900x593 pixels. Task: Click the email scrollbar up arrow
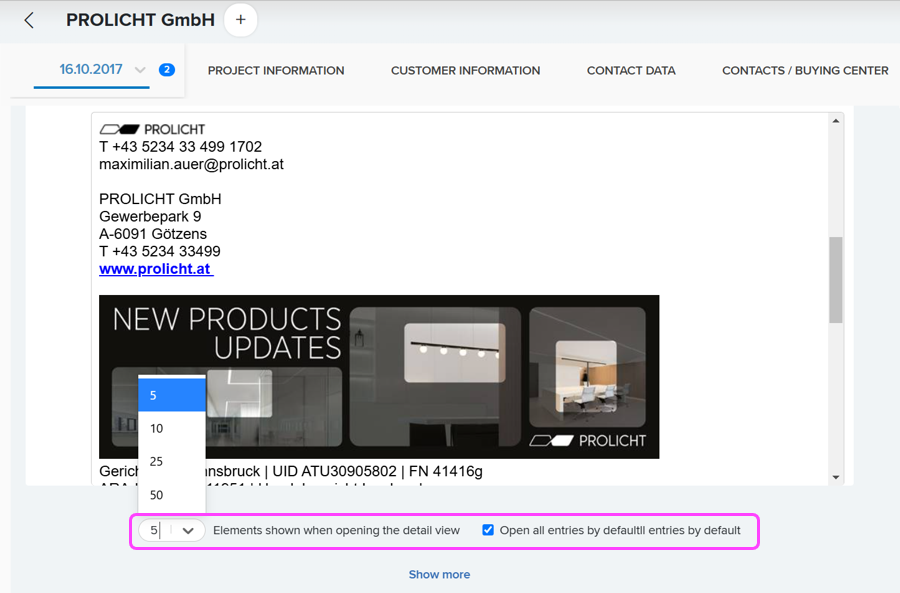pyautogui.click(x=836, y=121)
